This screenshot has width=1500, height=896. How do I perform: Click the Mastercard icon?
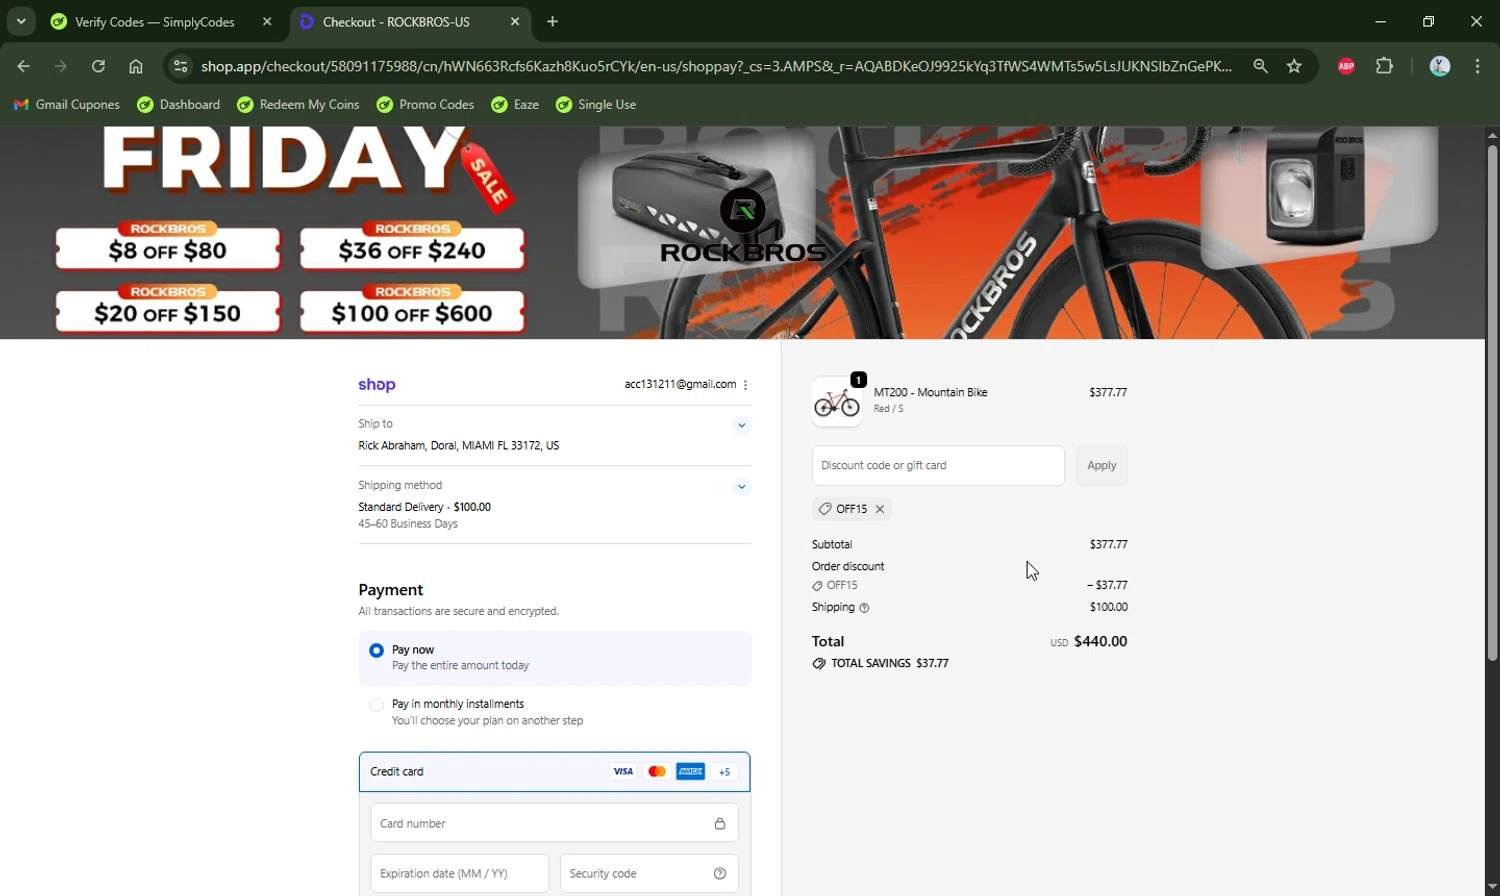click(657, 771)
